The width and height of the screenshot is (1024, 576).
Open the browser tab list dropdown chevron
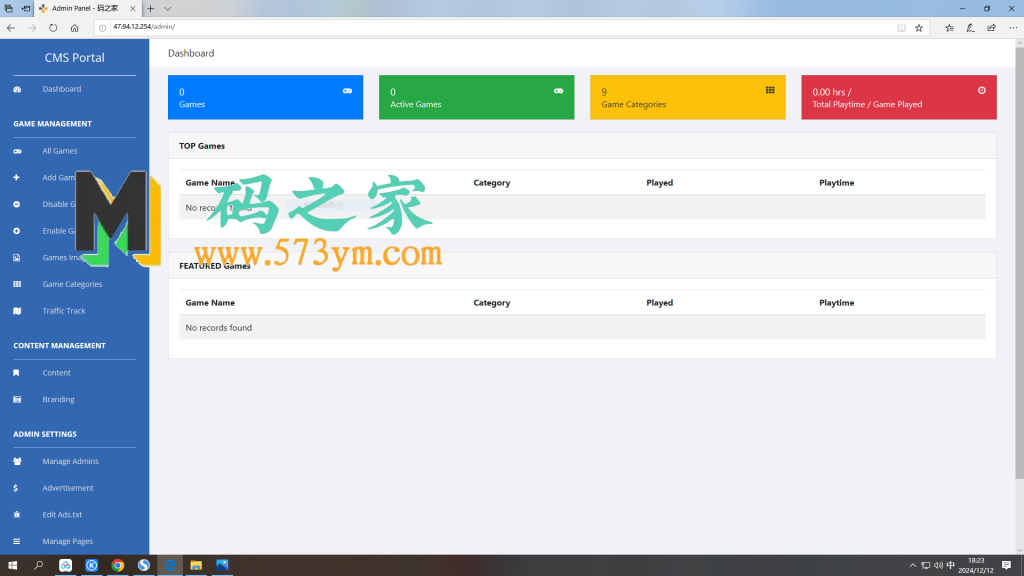click(x=168, y=8)
